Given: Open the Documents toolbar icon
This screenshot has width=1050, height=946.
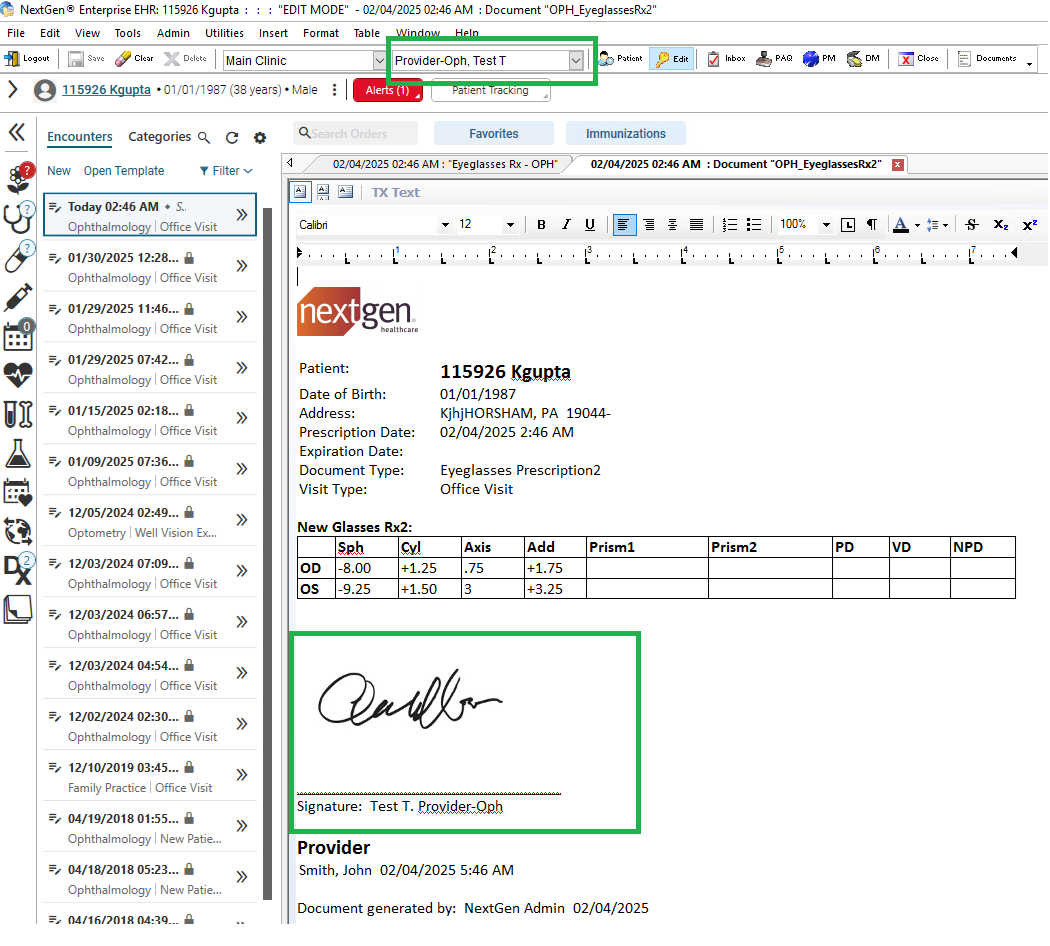Looking at the screenshot, I should pos(987,59).
